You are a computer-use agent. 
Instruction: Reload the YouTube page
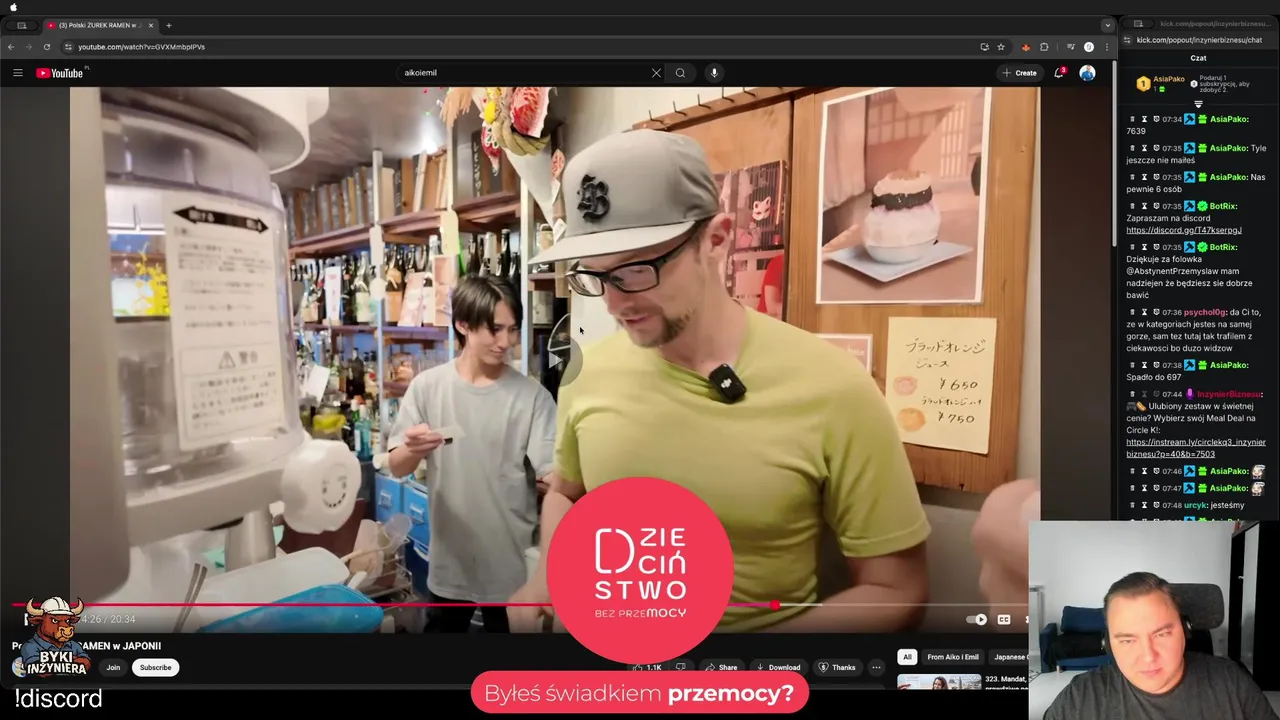(46, 47)
